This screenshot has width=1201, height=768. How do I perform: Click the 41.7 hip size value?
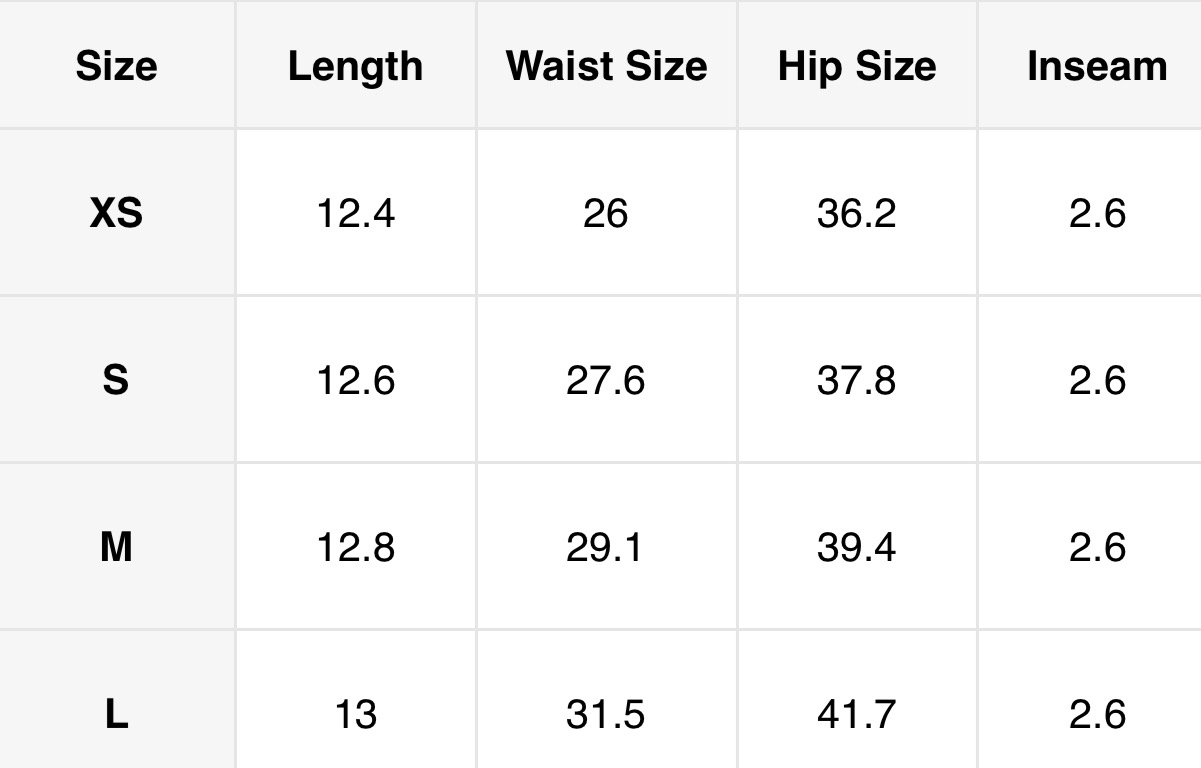(857, 714)
